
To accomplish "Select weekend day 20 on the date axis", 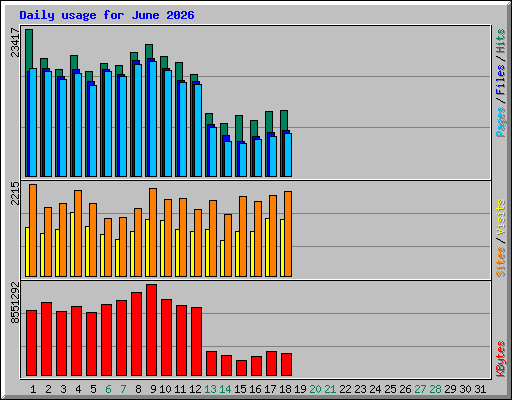I will click(315, 389).
